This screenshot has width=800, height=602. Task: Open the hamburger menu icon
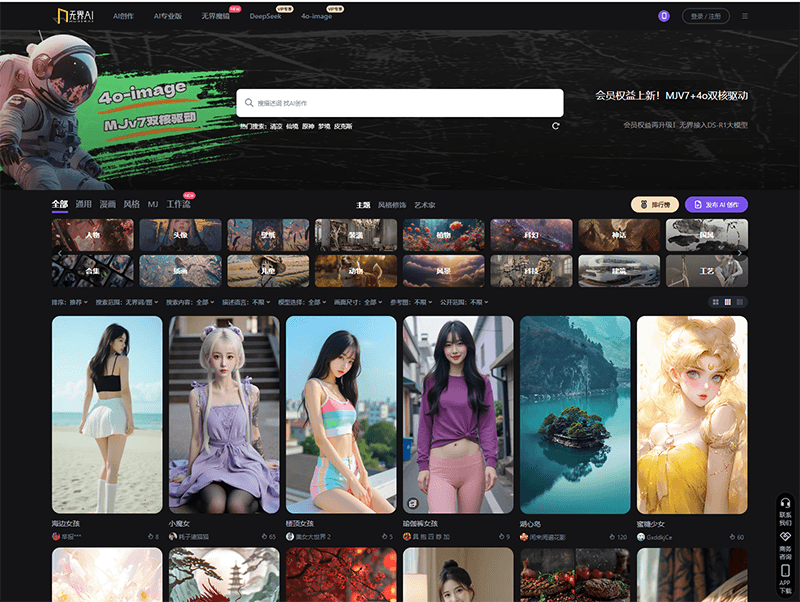coord(744,16)
